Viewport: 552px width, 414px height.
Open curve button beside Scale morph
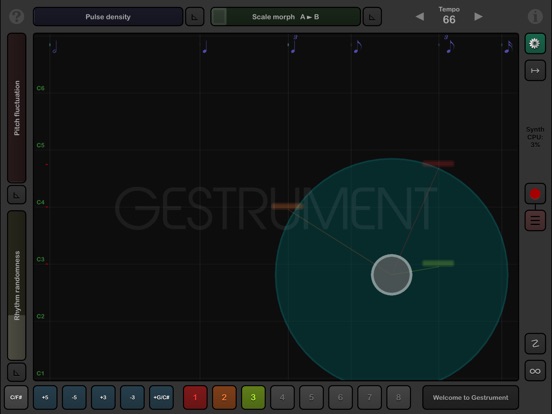click(x=372, y=17)
